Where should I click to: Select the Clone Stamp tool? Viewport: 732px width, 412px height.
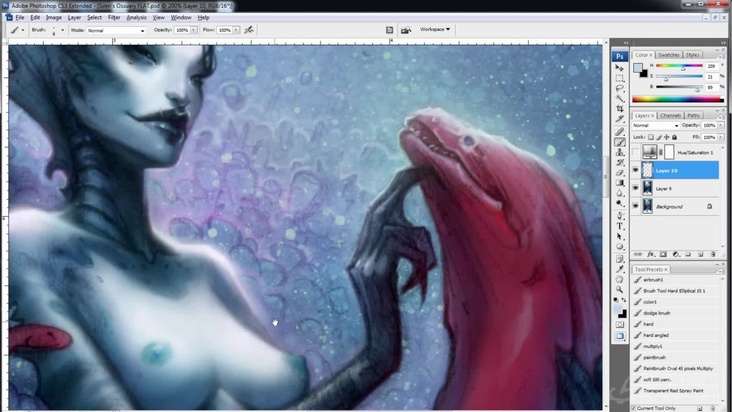619,153
